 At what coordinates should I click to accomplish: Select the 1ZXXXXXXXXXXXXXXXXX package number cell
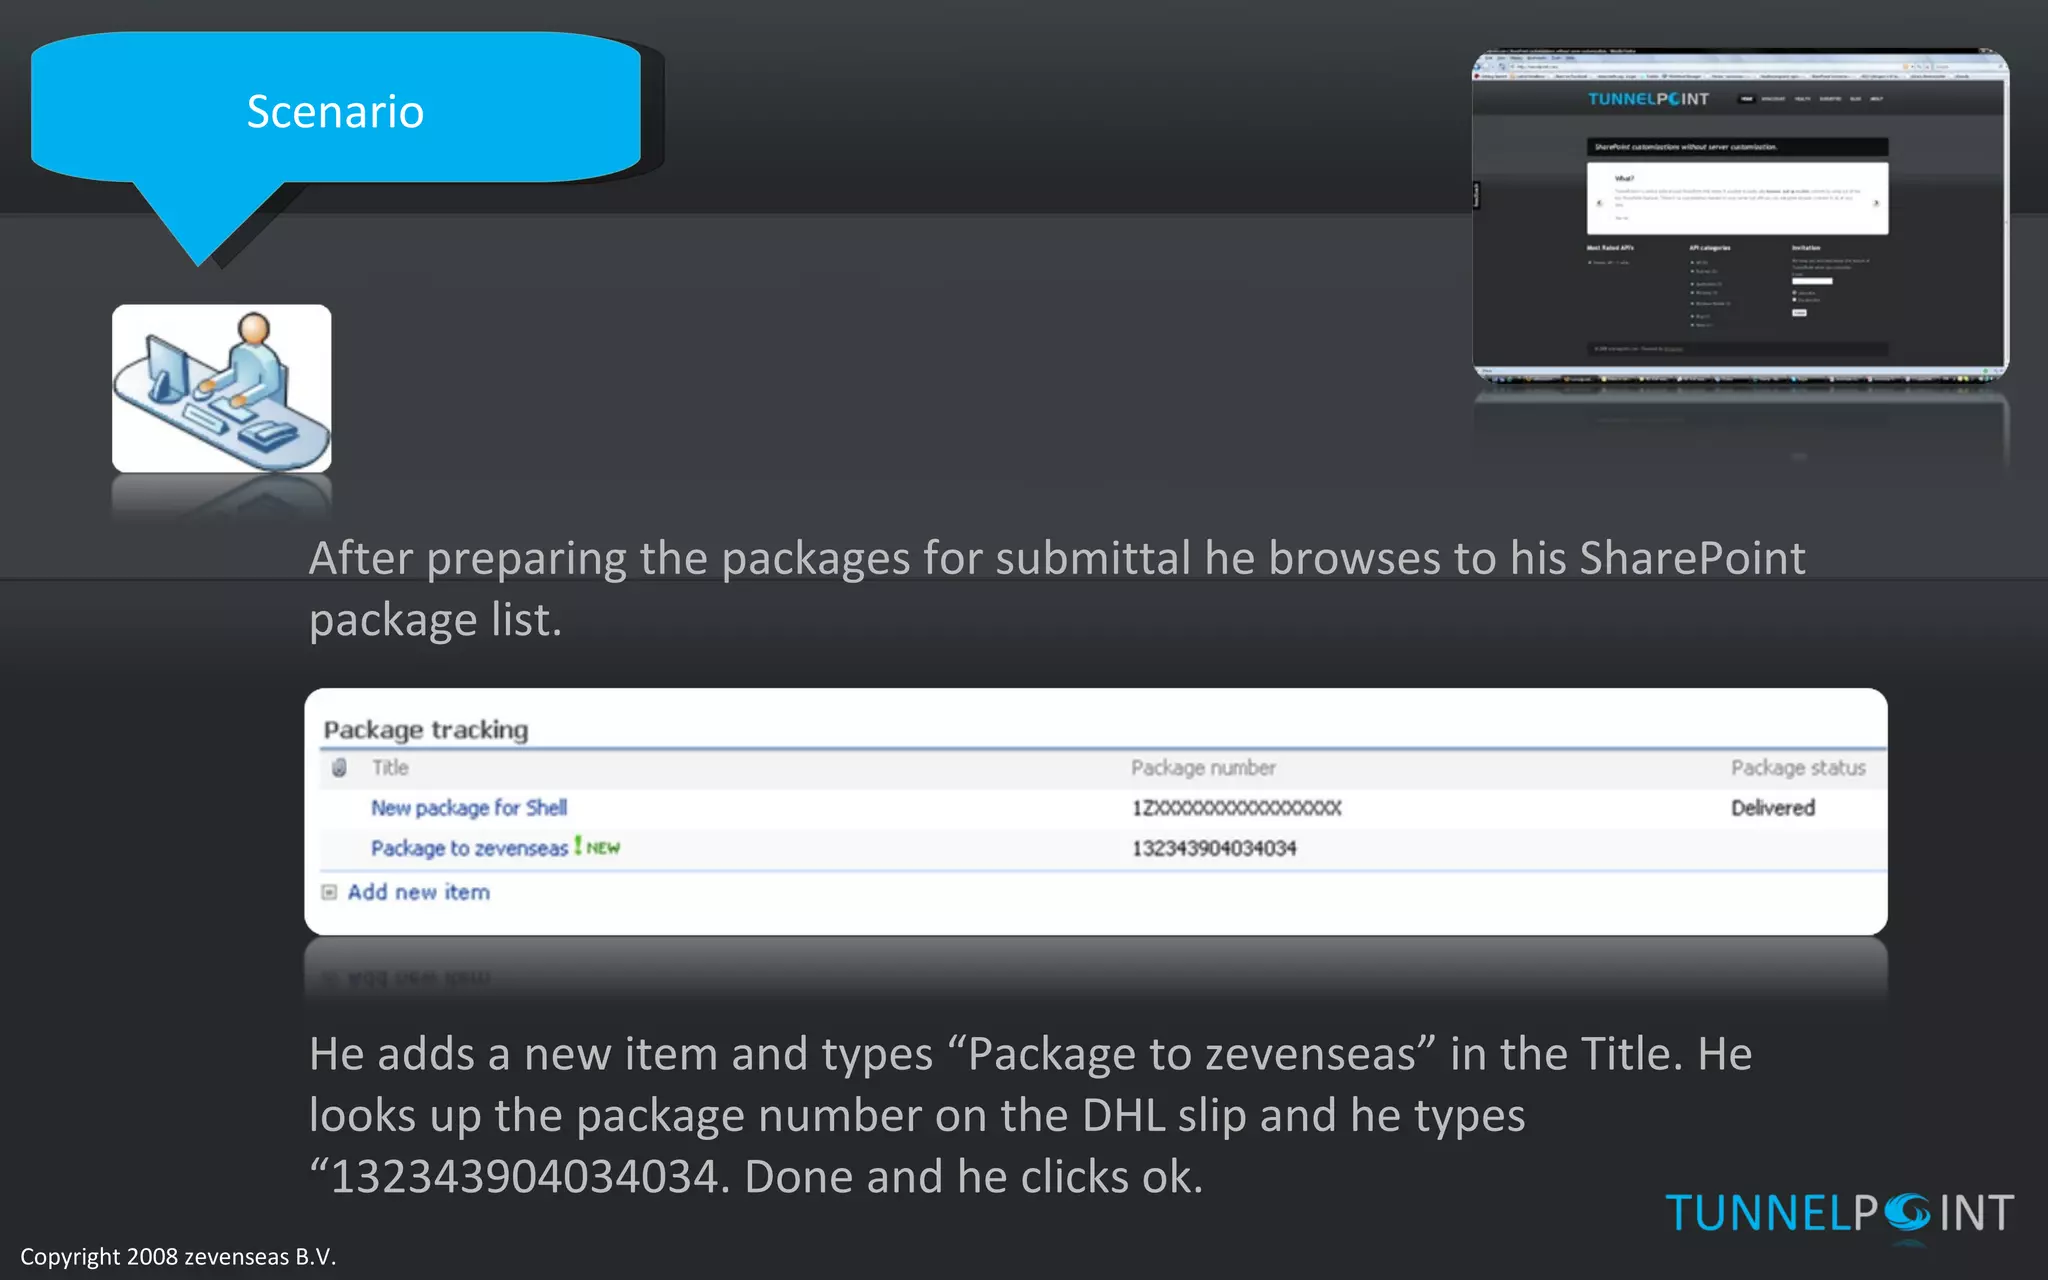pyautogui.click(x=1236, y=808)
